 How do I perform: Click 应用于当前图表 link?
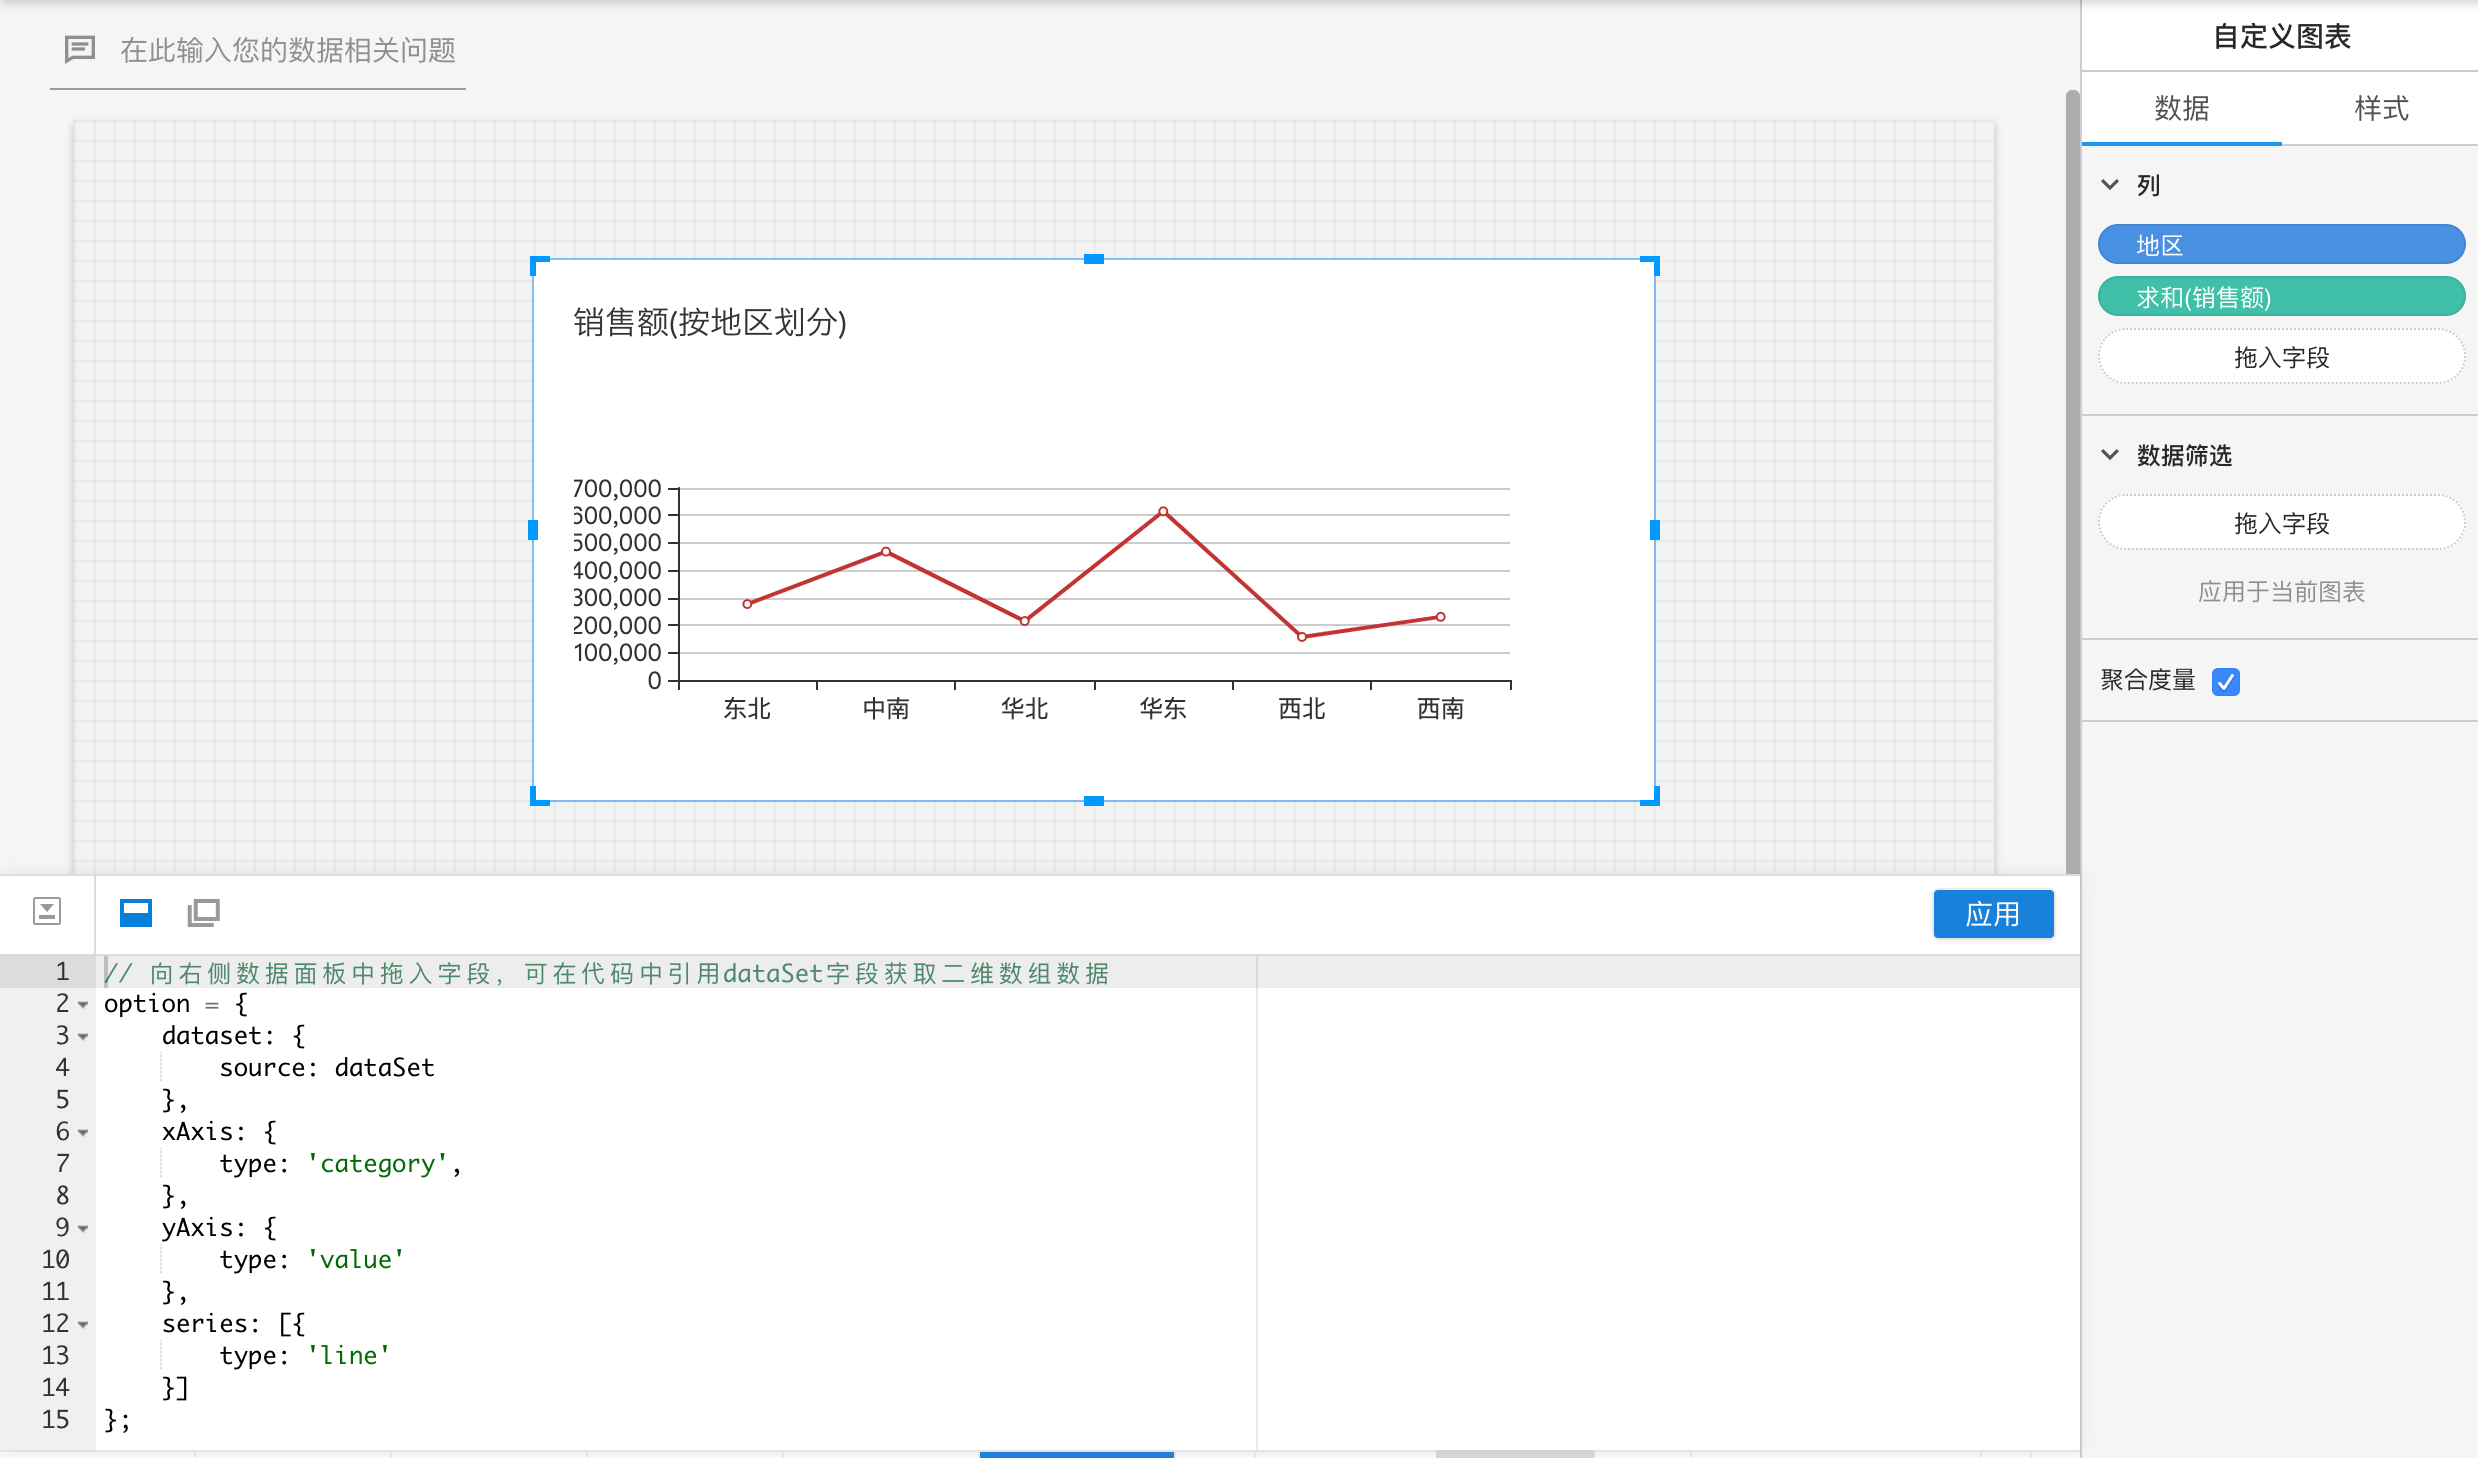click(2280, 592)
